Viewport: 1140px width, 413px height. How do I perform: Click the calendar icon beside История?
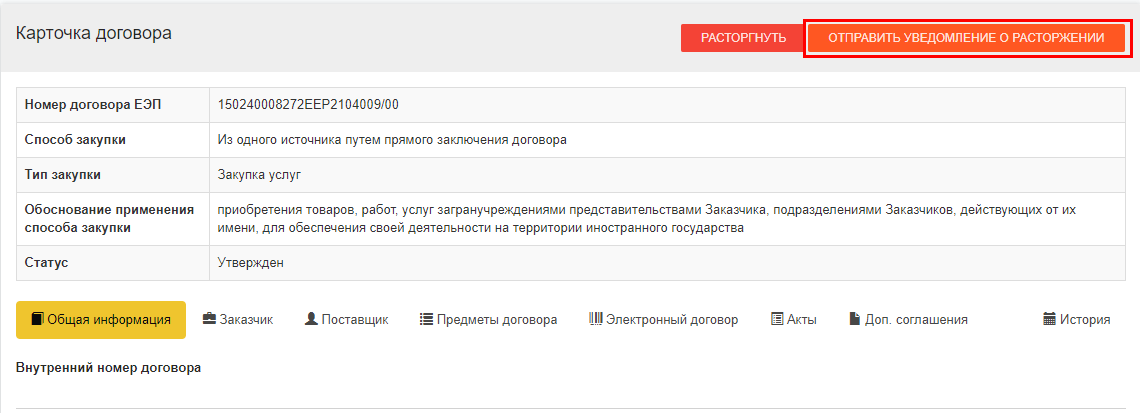click(1049, 319)
